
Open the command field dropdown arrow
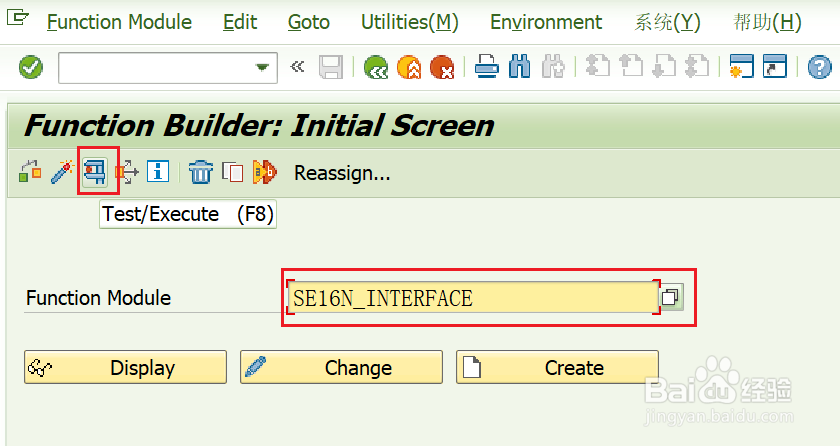(x=263, y=67)
